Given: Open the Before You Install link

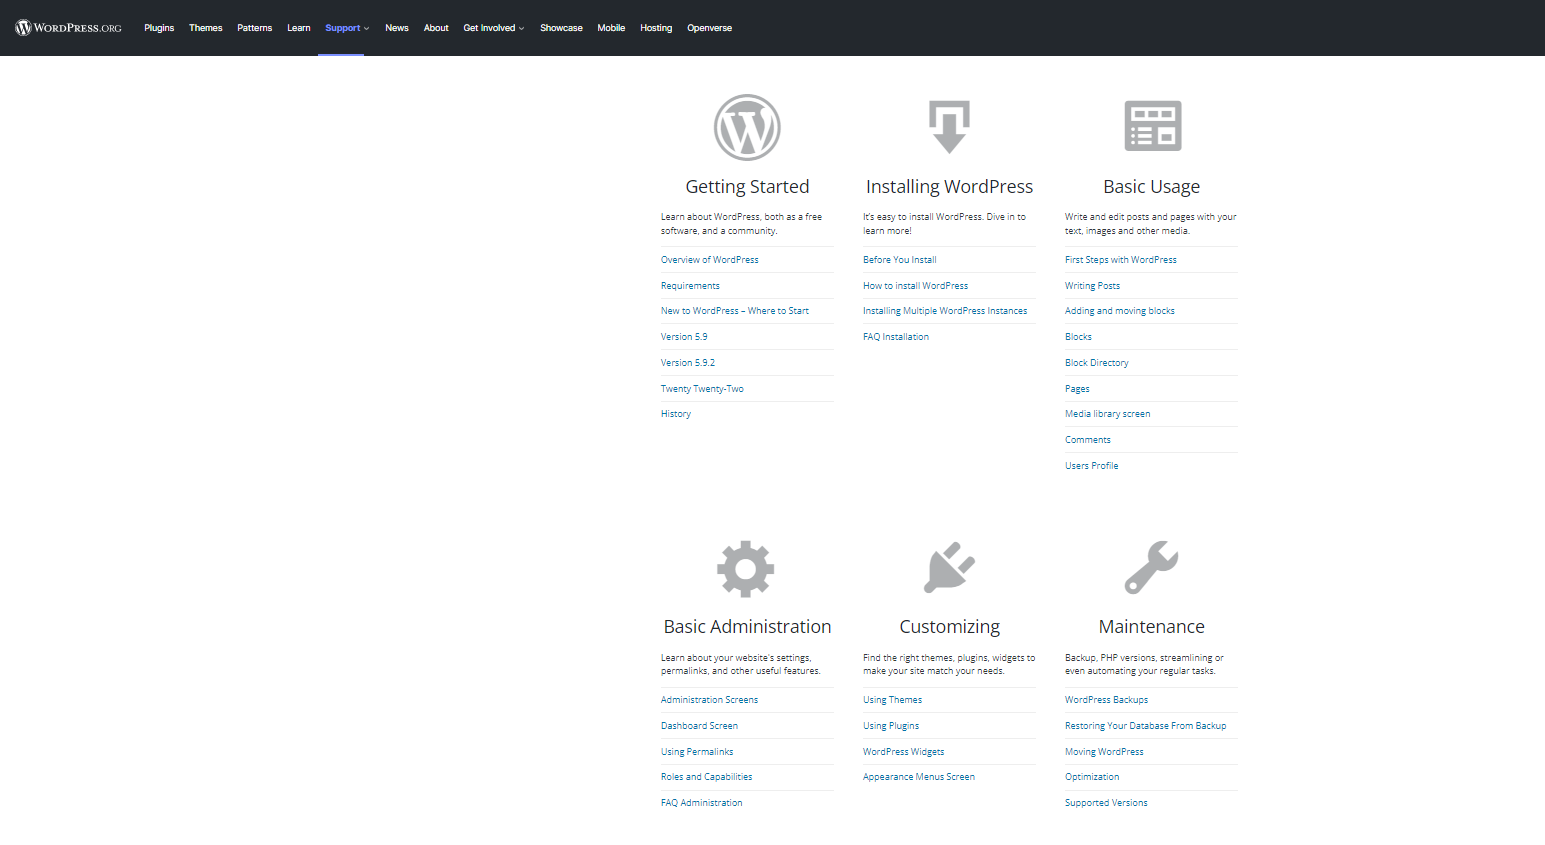Looking at the screenshot, I should [900, 260].
